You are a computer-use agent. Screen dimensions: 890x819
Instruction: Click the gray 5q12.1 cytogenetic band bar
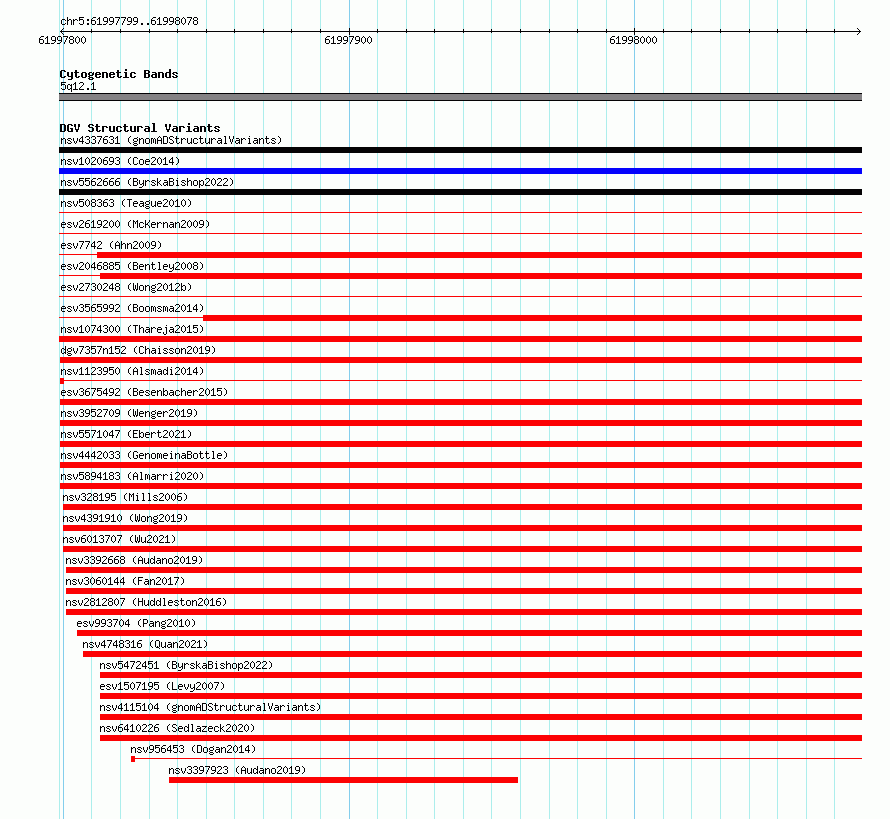(460, 97)
